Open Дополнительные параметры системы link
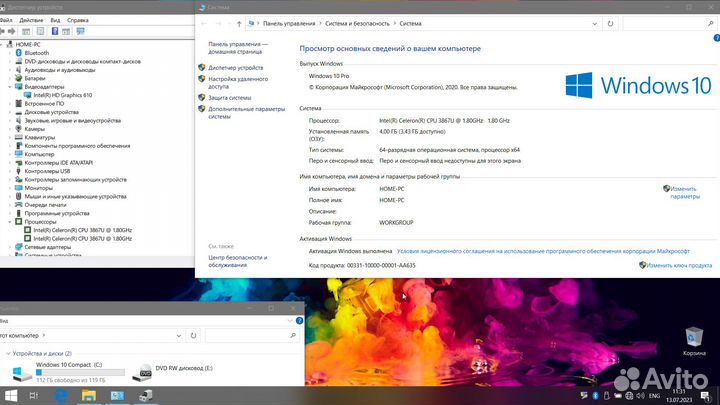 tap(246, 113)
